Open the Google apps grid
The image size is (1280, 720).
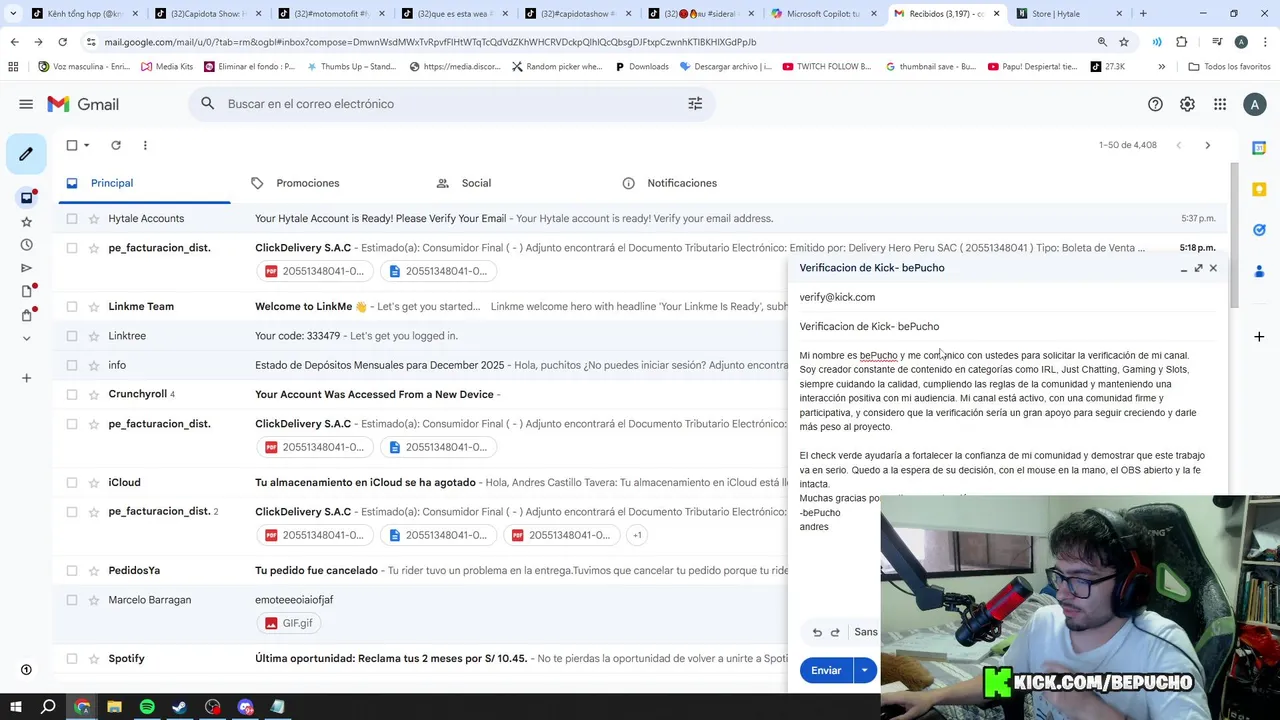pyautogui.click(x=1220, y=104)
